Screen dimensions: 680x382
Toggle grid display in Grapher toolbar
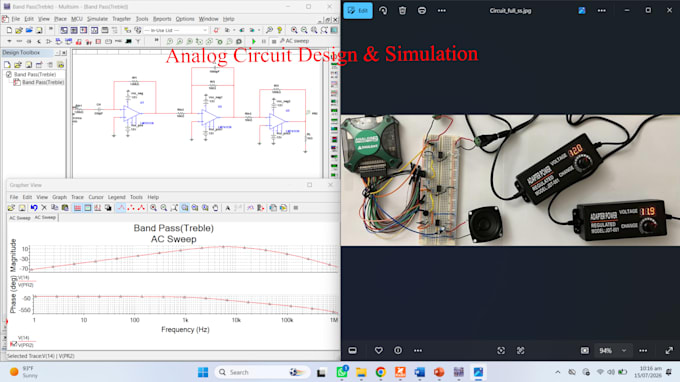pos(77,208)
